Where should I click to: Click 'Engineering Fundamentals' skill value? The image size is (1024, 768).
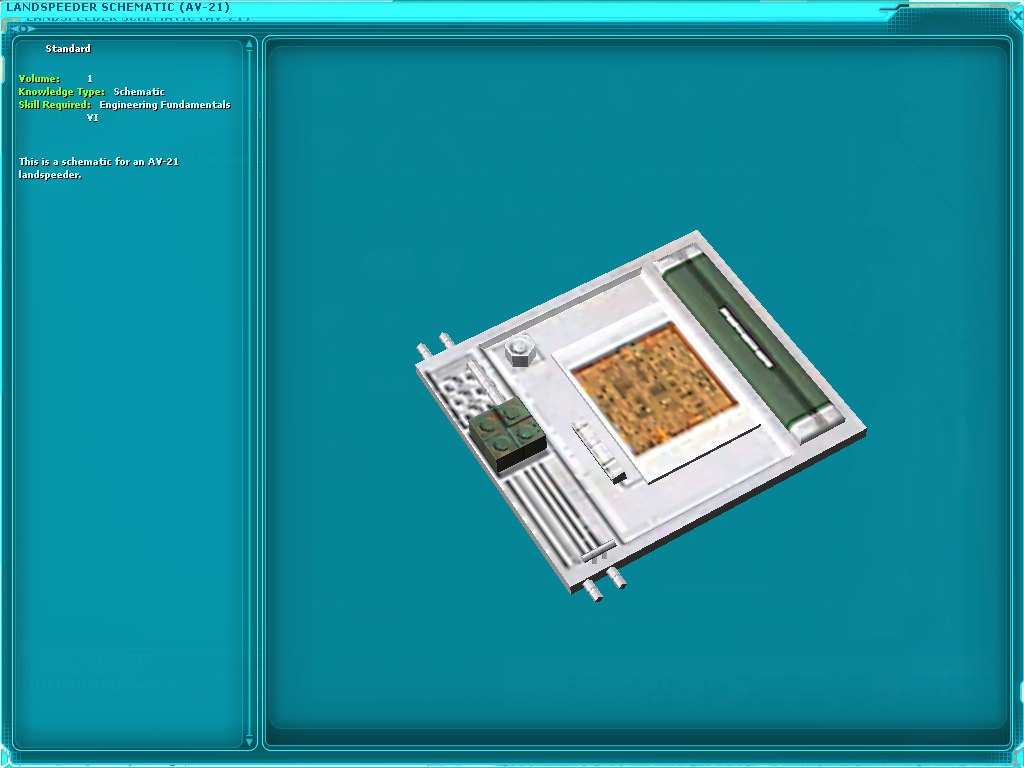pos(165,104)
